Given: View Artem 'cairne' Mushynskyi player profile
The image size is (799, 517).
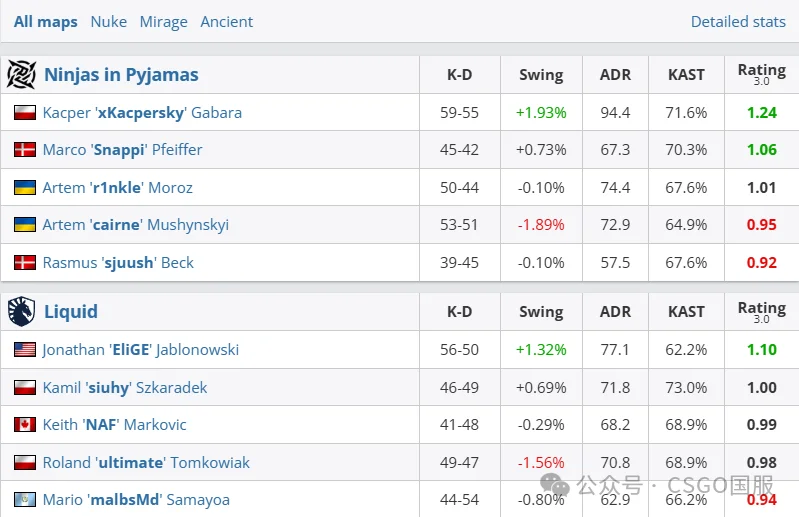Looking at the screenshot, I should [135, 225].
